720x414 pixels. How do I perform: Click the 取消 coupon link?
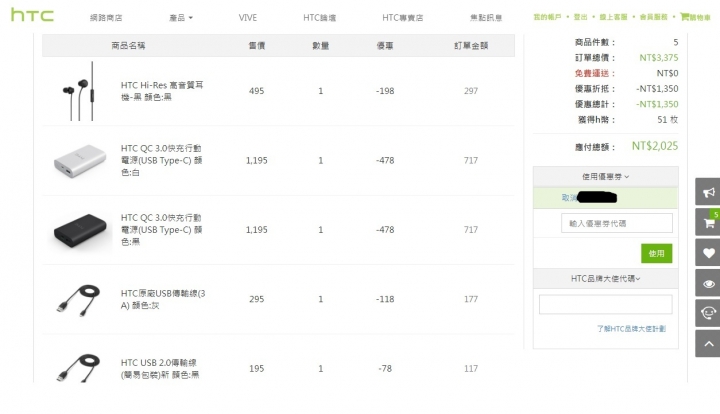[569, 198]
